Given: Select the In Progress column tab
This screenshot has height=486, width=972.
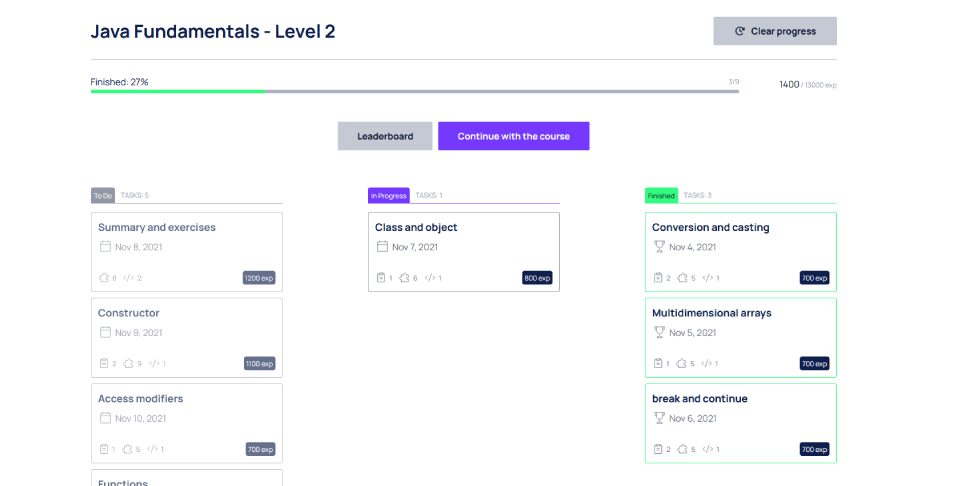Looking at the screenshot, I should [x=389, y=195].
